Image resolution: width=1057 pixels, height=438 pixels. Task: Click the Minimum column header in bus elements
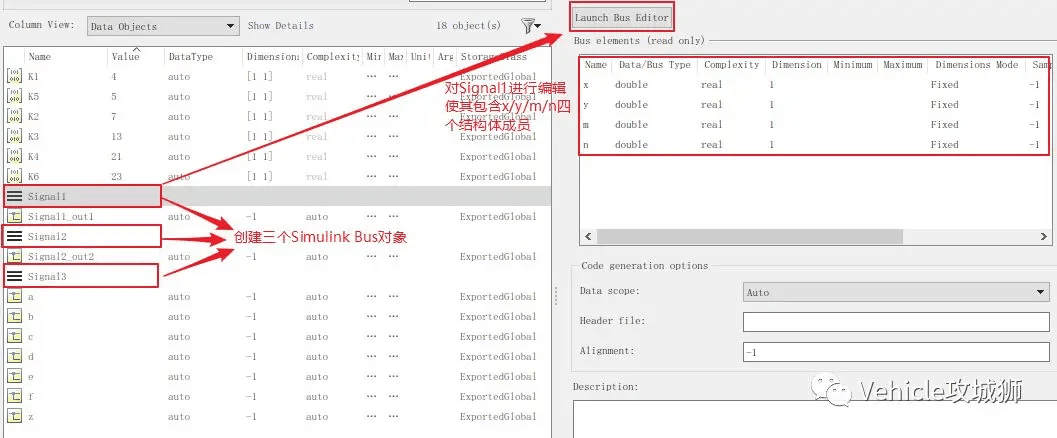pos(853,65)
